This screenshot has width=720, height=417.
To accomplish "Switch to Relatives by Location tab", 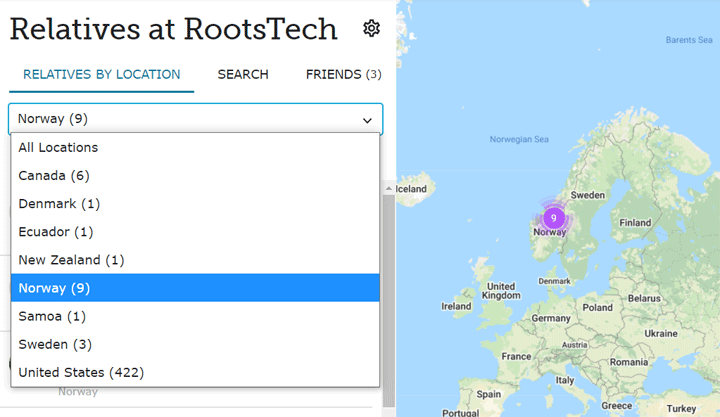I will [101, 74].
